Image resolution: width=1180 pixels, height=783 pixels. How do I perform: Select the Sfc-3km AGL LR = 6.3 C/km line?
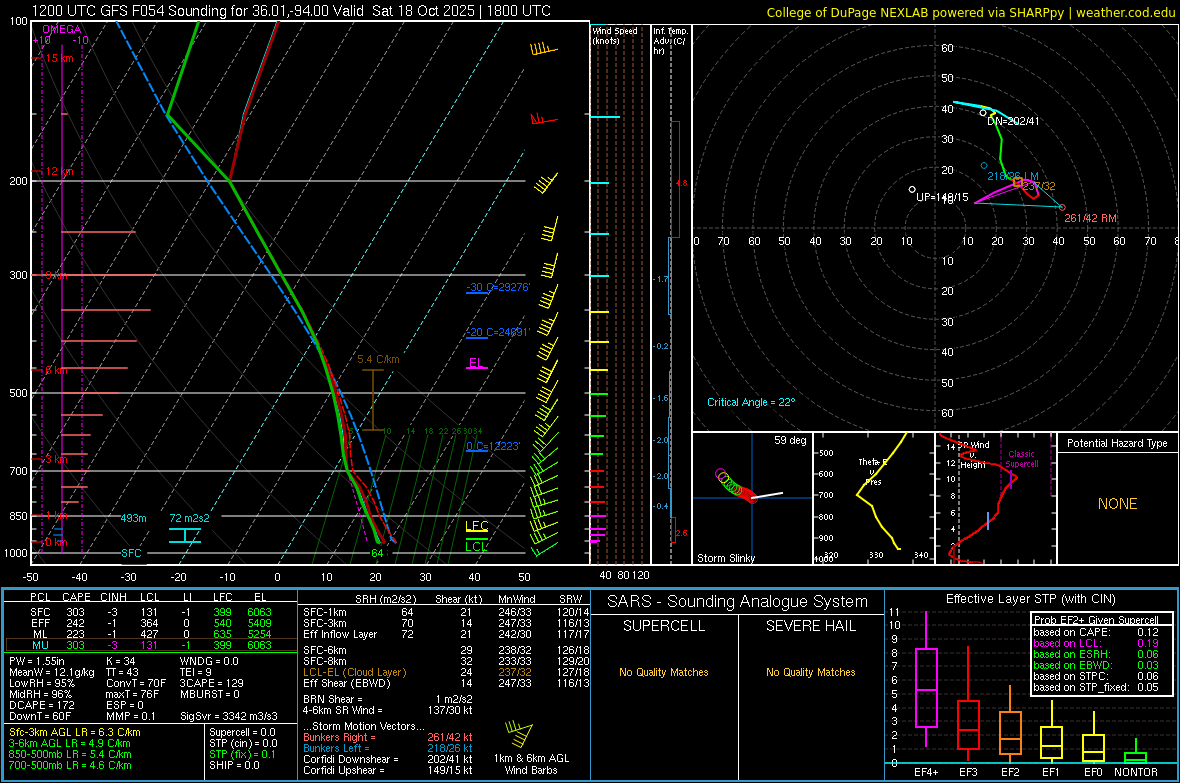pyautogui.click(x=75, y=732)
